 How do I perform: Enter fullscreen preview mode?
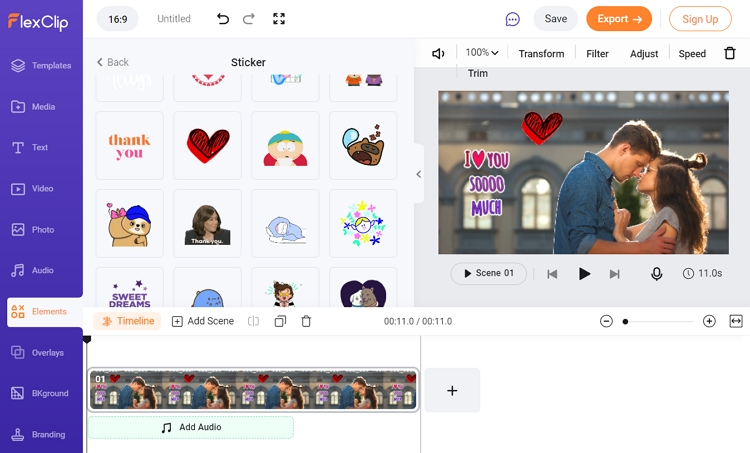coord(279,19)
